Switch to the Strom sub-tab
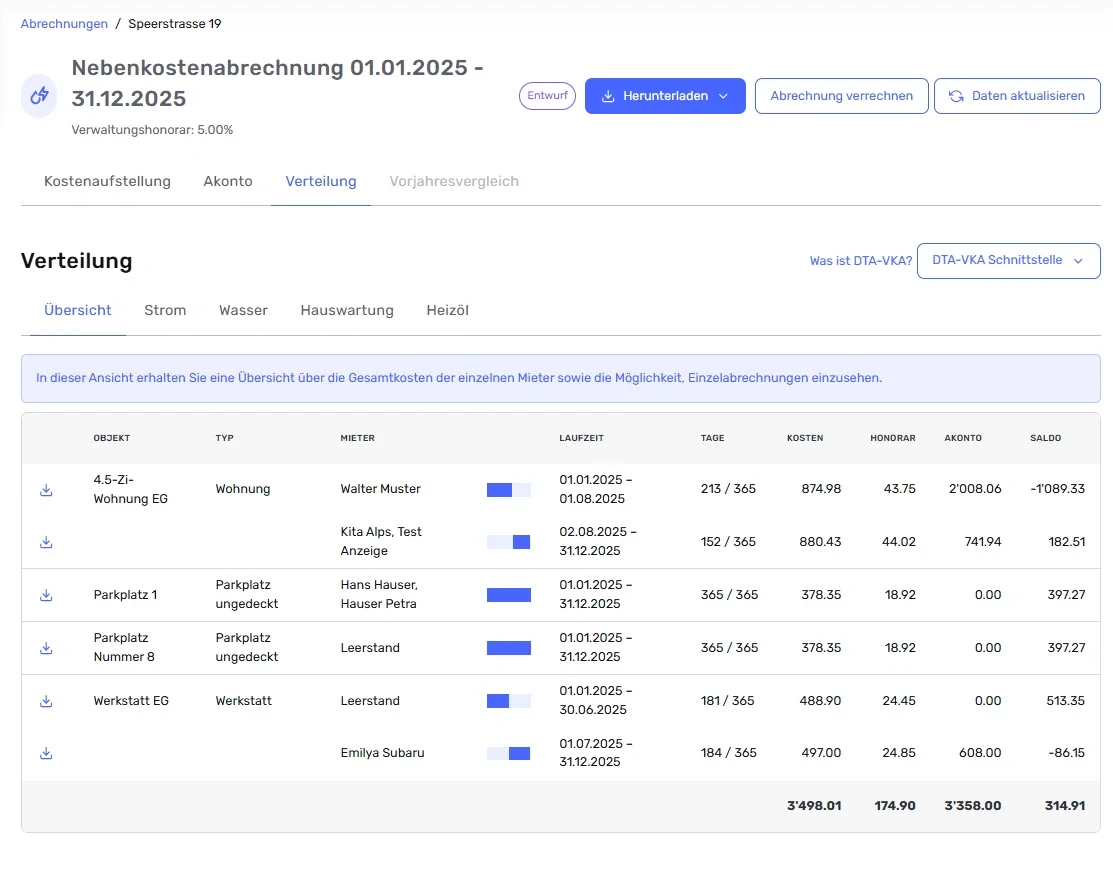1113x871 pixels. point(165,310)
